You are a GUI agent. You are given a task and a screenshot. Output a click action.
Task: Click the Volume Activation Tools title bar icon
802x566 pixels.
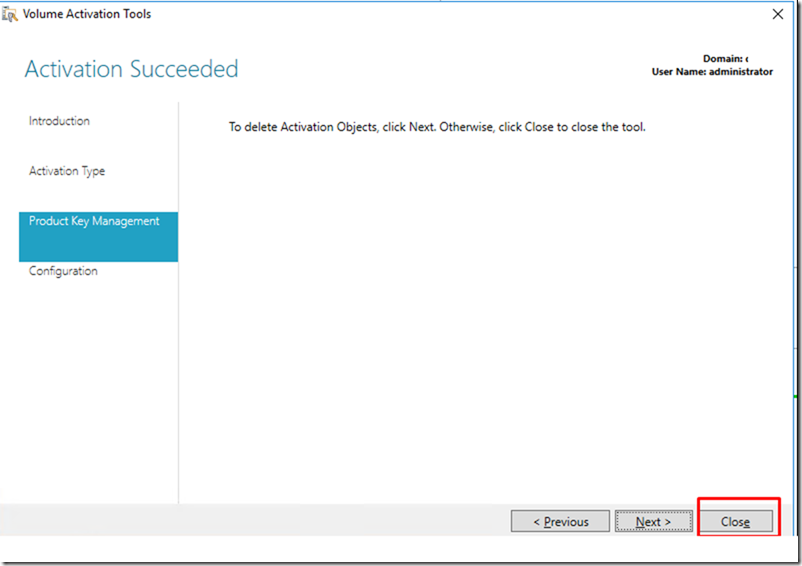(x=11, y=14)
